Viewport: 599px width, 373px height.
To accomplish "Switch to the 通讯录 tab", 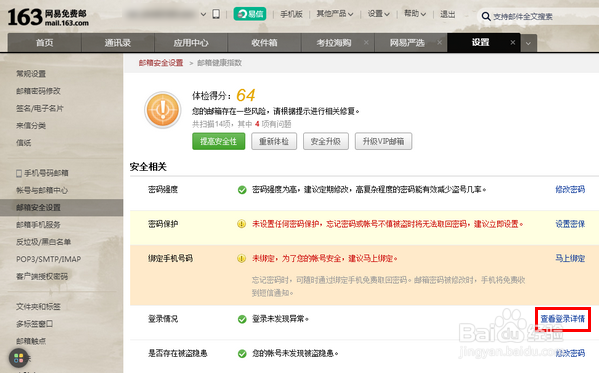I will (118, 43).
